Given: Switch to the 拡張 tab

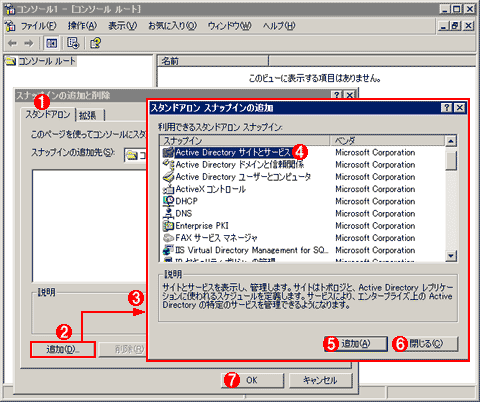Looking at the screenshot, I should click(x=88, y=115).
